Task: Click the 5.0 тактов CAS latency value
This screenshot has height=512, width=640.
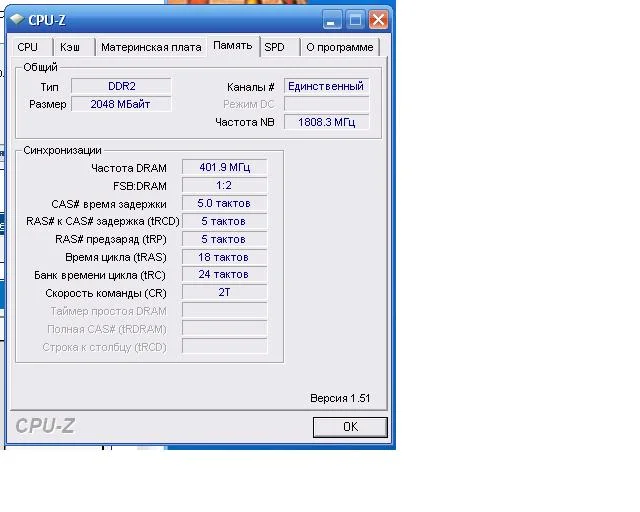Action: [x=224, y=203]
